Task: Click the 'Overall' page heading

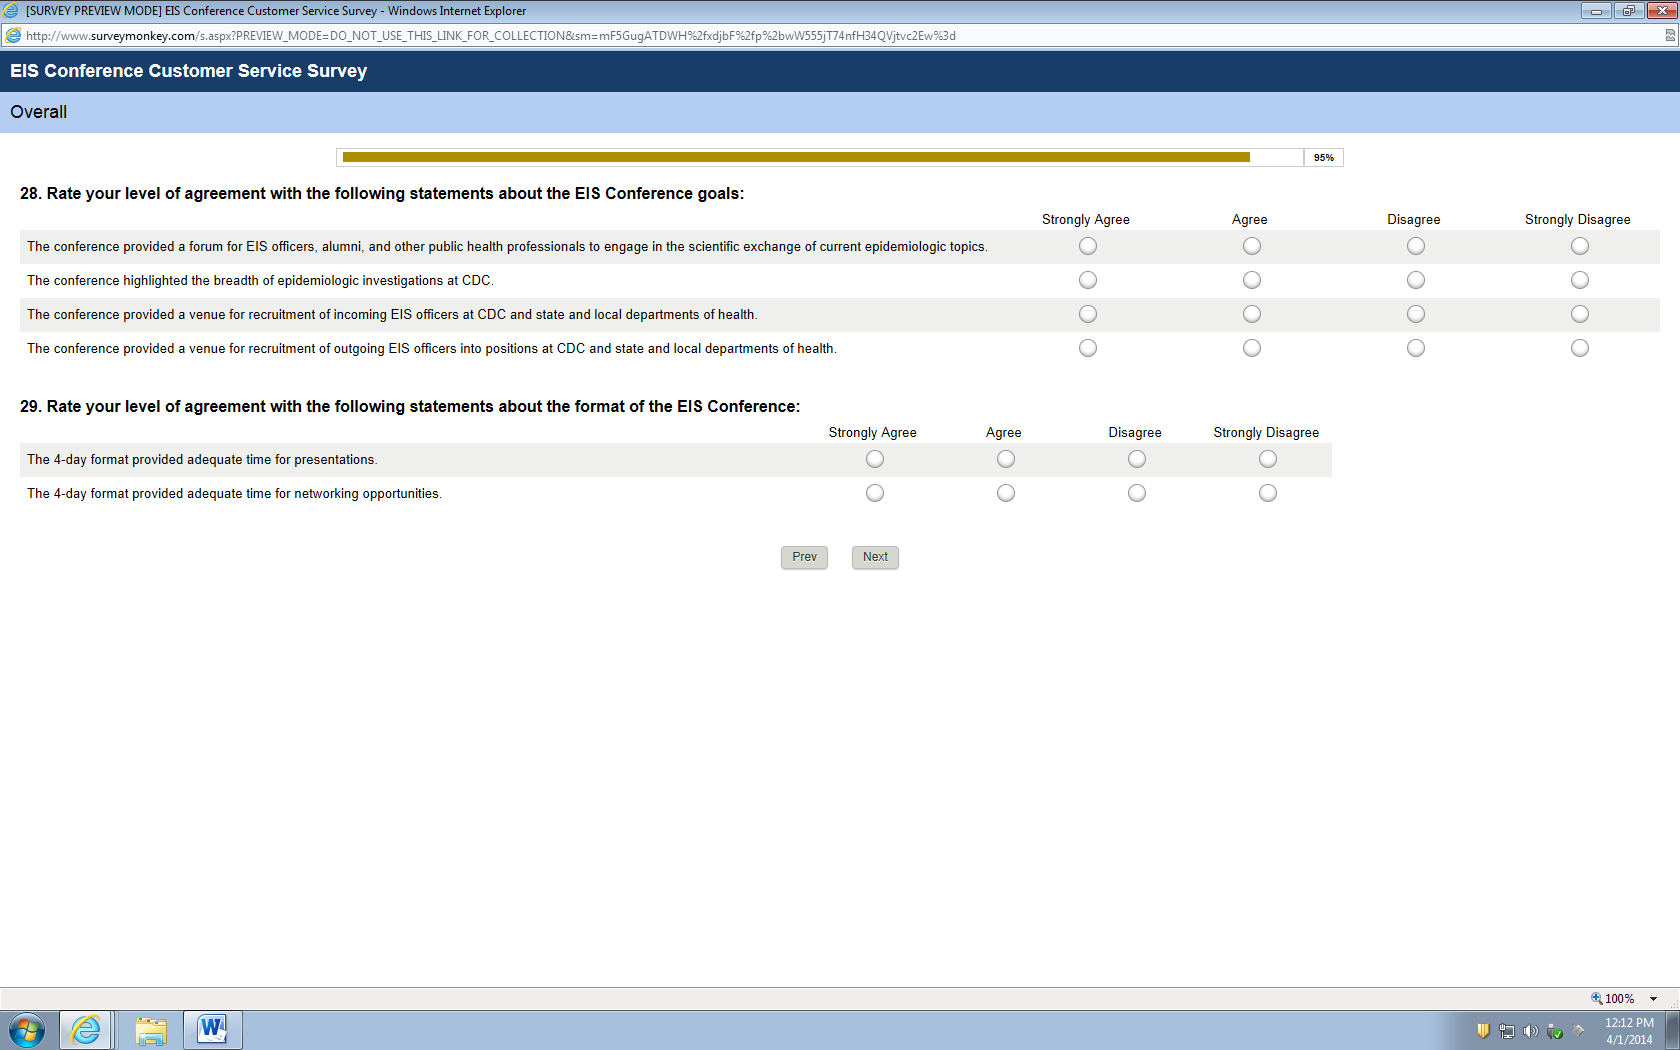Action: [39, 112]
